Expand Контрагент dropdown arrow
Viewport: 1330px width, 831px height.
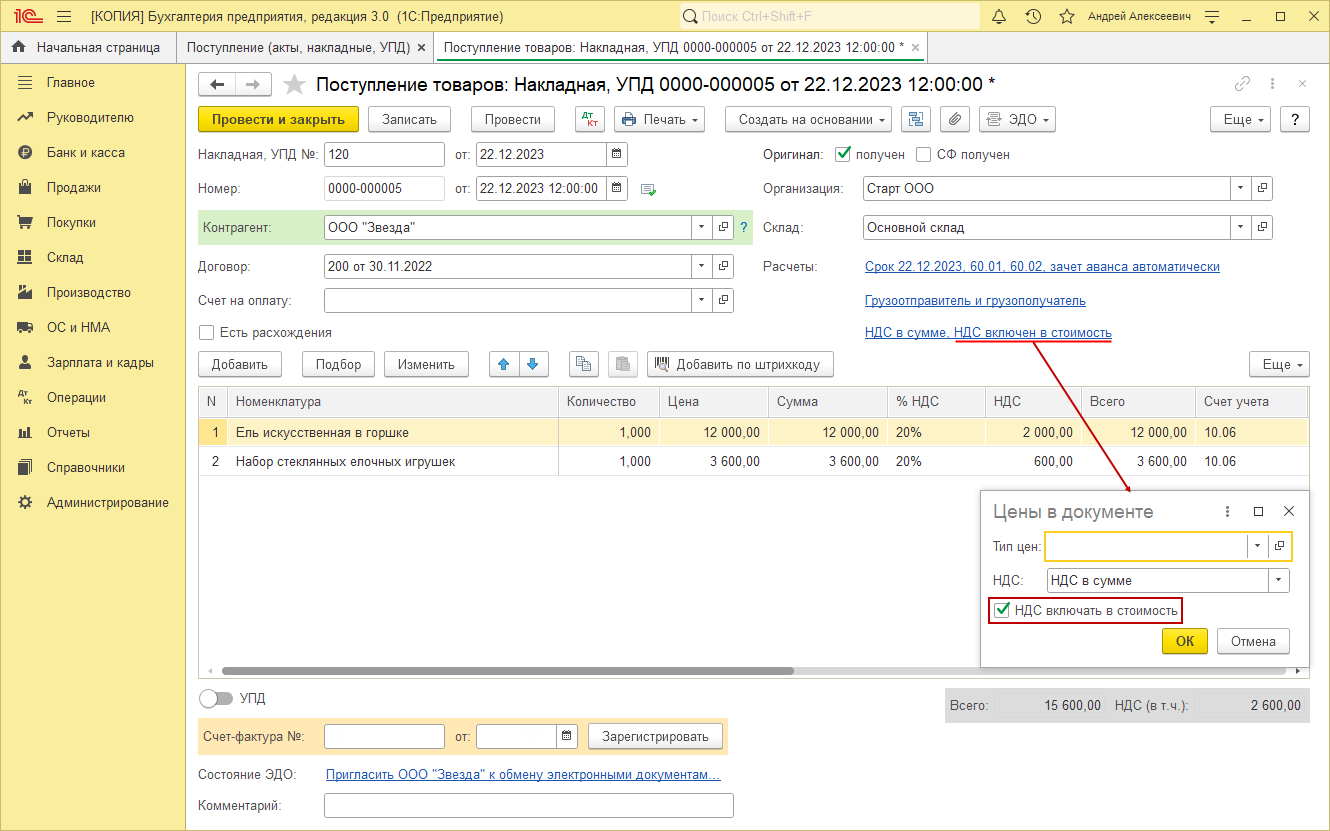[701, 227]
